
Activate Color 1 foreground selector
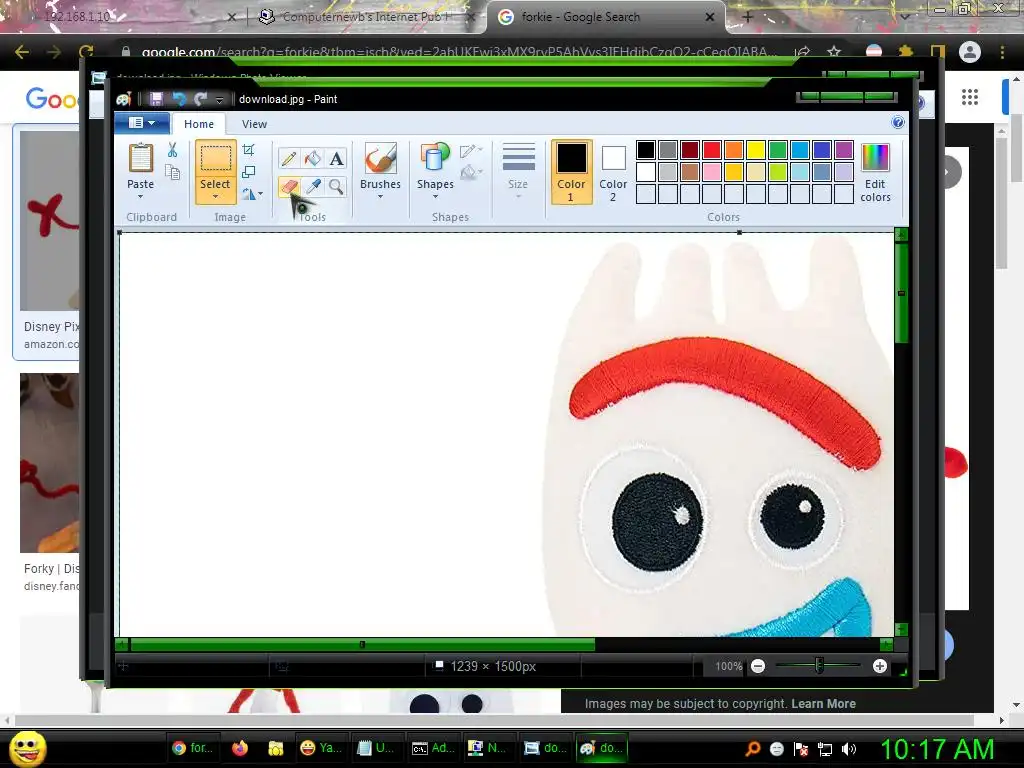pos(571,172)
